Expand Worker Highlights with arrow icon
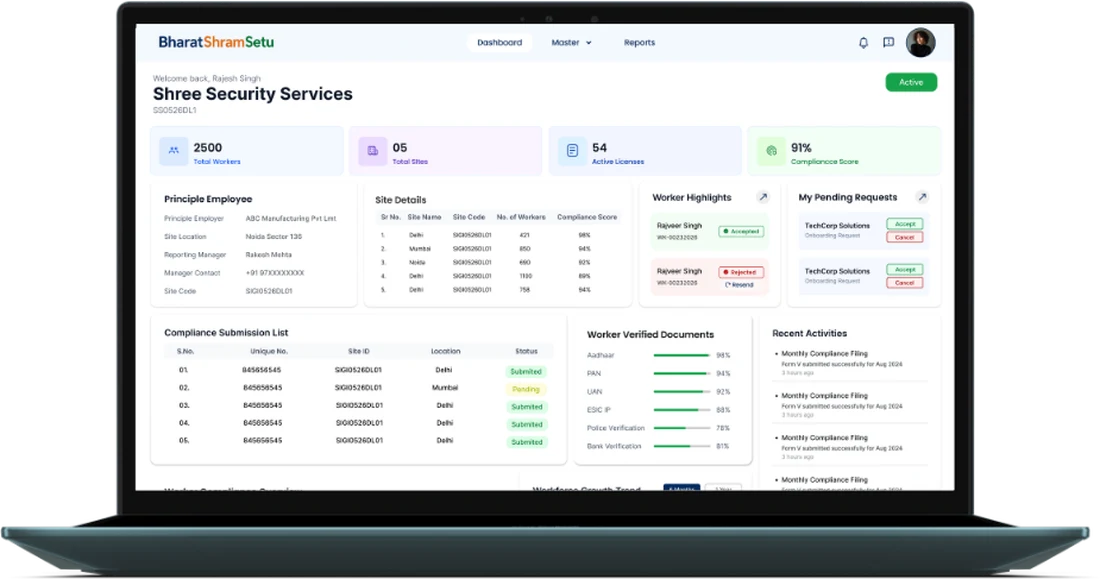 click(x=763, y=197)
